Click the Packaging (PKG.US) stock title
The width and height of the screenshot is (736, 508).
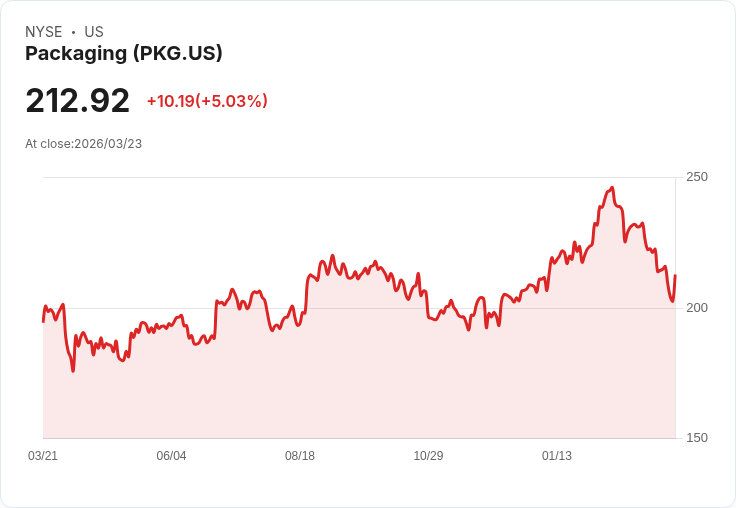click(x=123, y=54)
